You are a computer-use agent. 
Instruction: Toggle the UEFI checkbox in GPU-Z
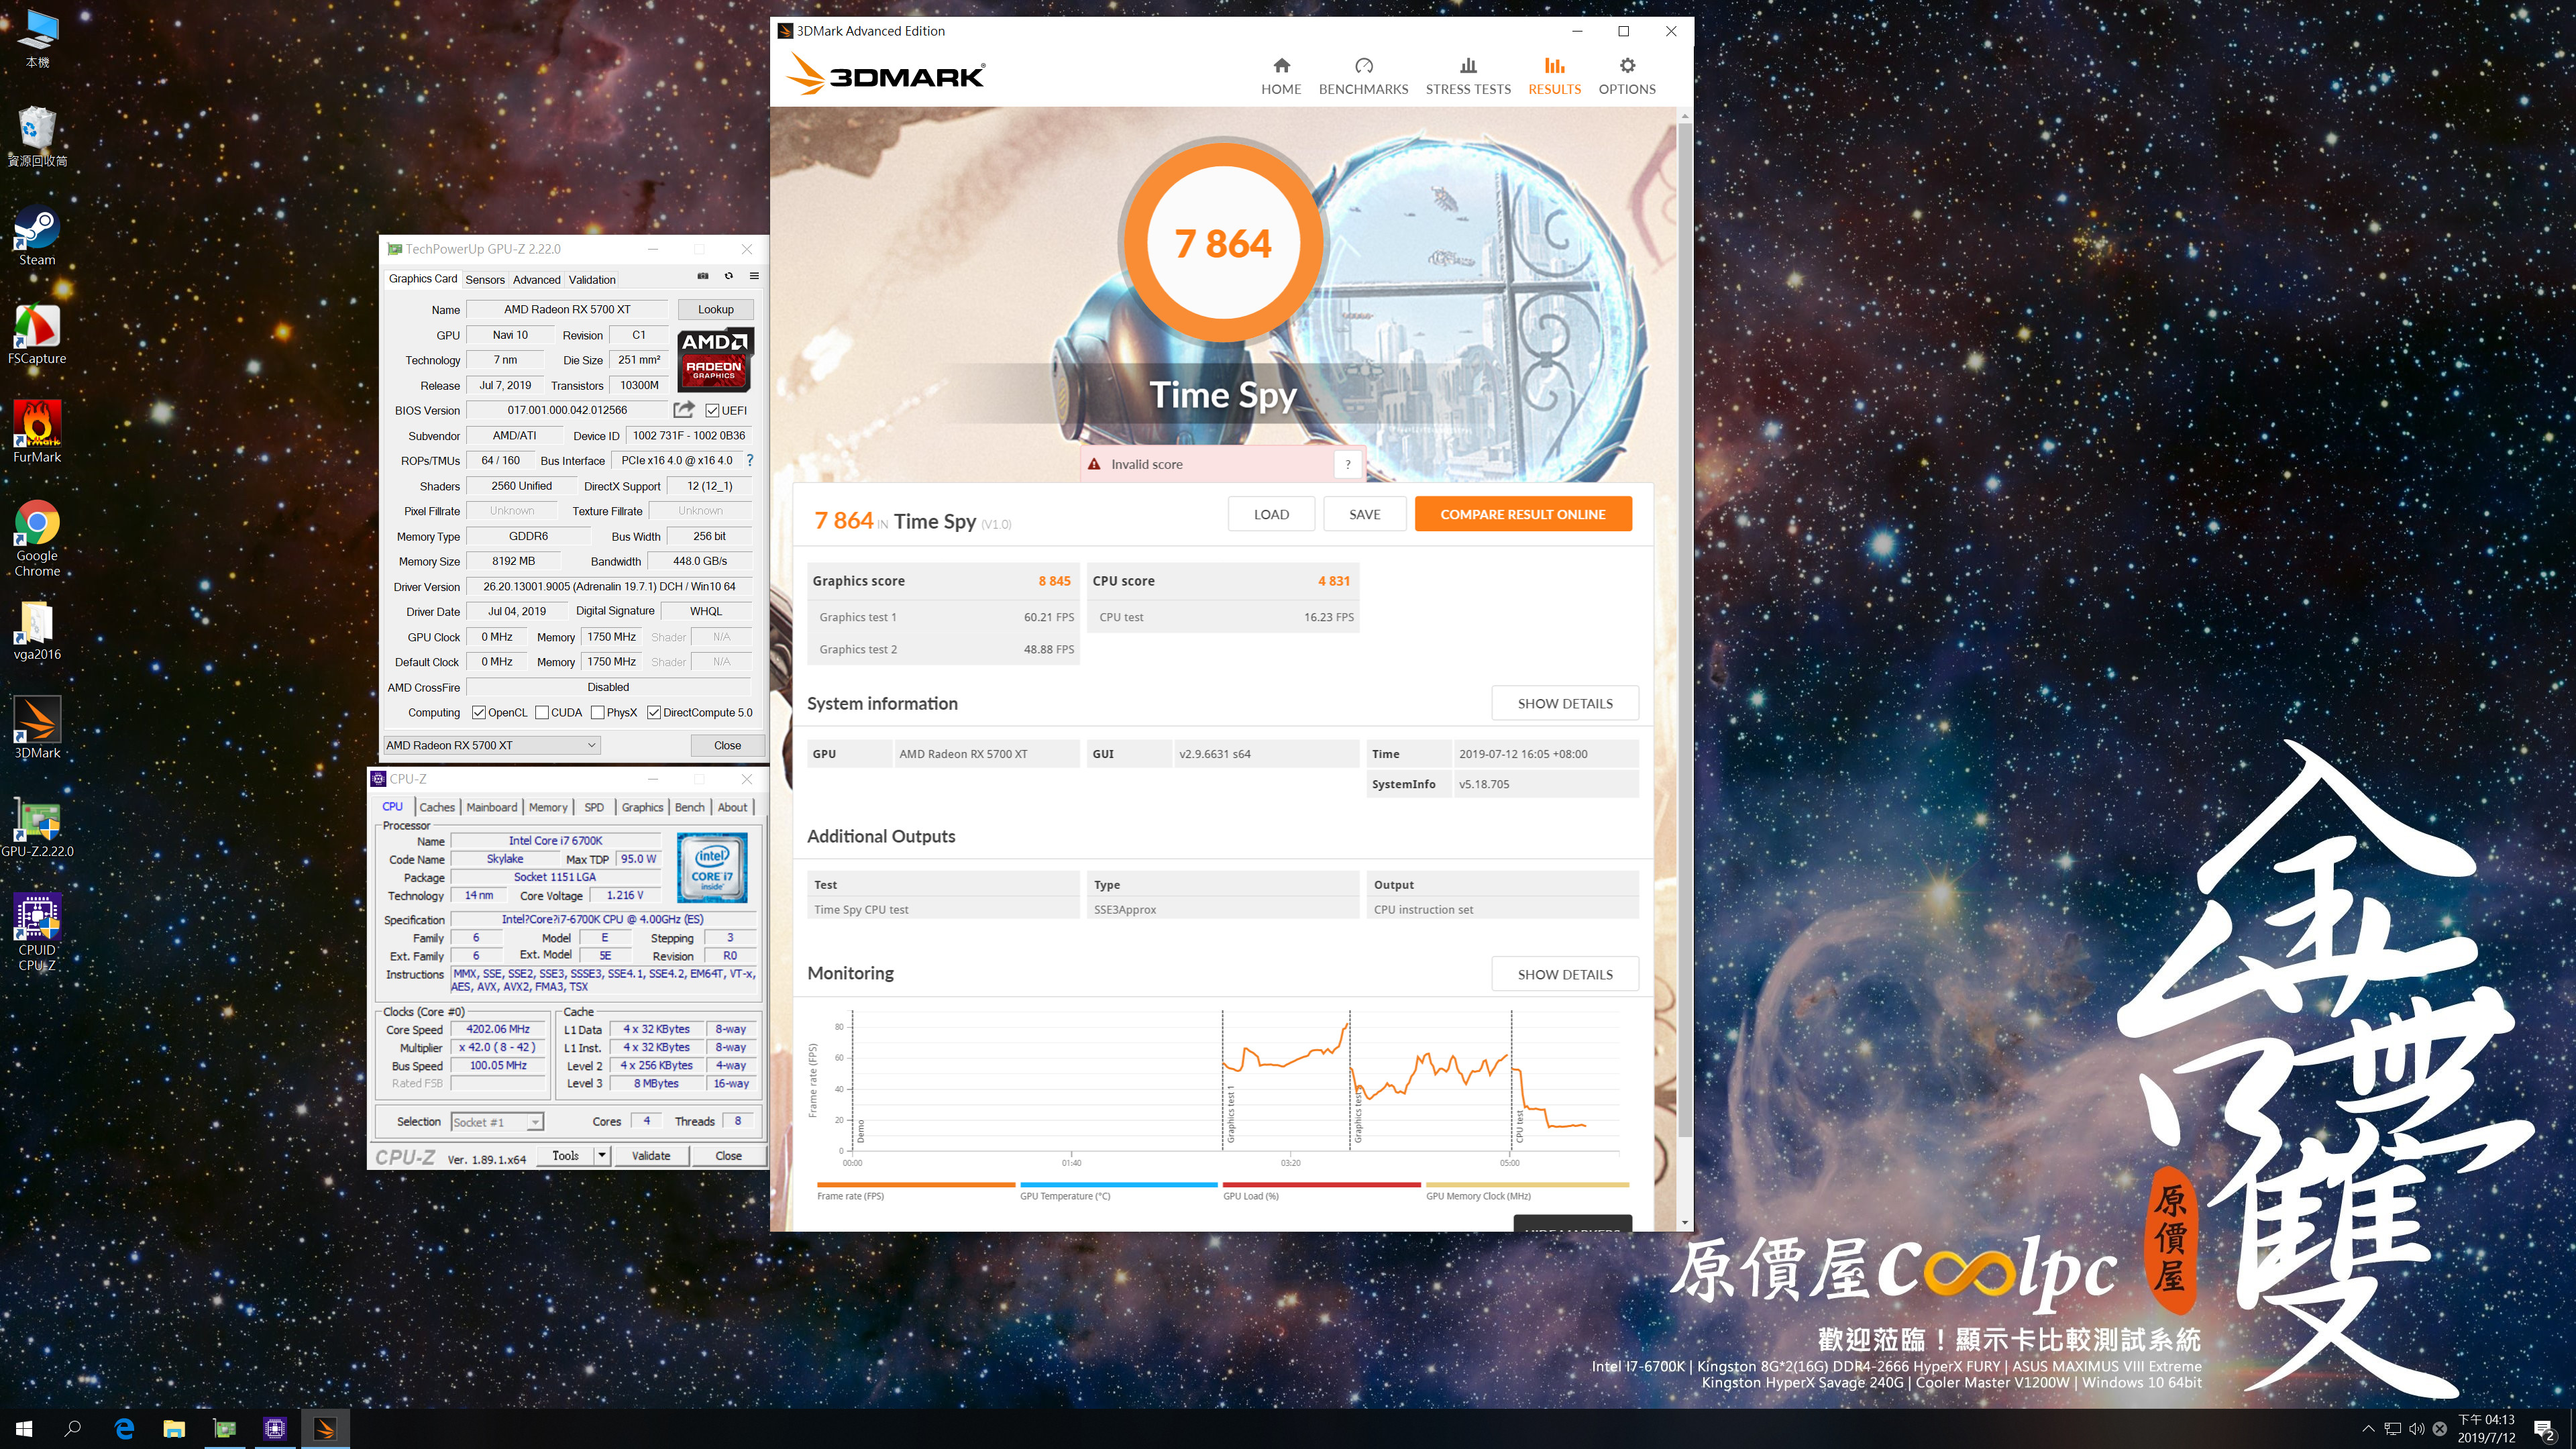tap(712, 411)
